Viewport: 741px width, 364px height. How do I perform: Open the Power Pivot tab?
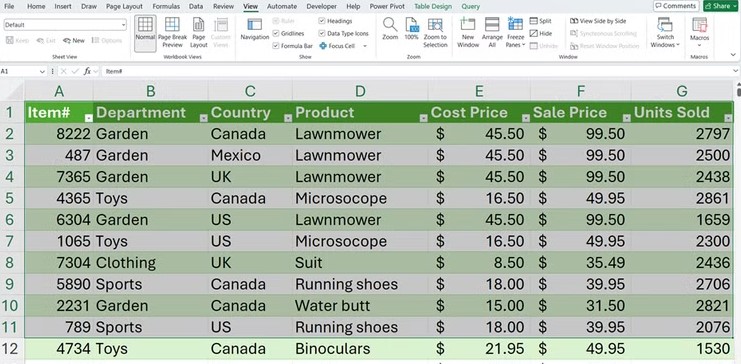tap(387, 7)
